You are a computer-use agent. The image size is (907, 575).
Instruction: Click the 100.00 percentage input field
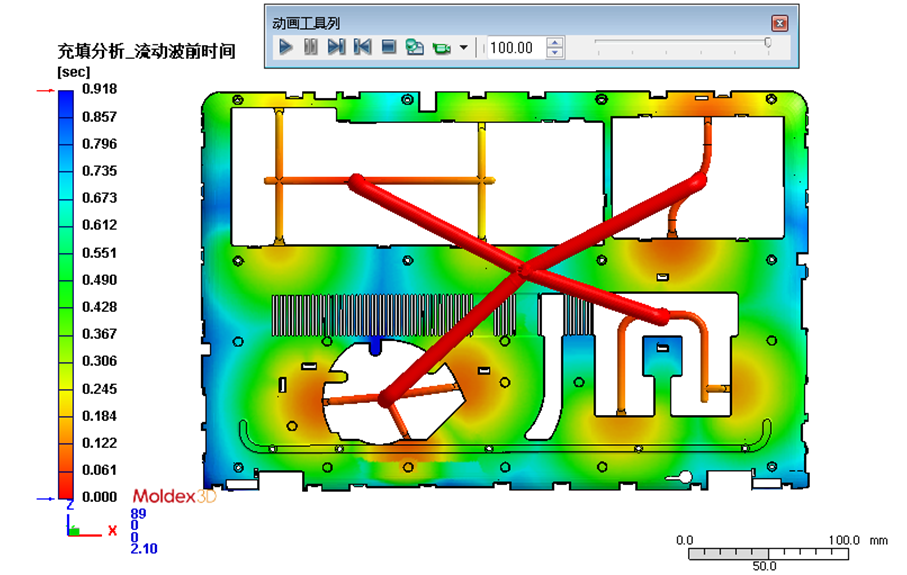[514, 47]
